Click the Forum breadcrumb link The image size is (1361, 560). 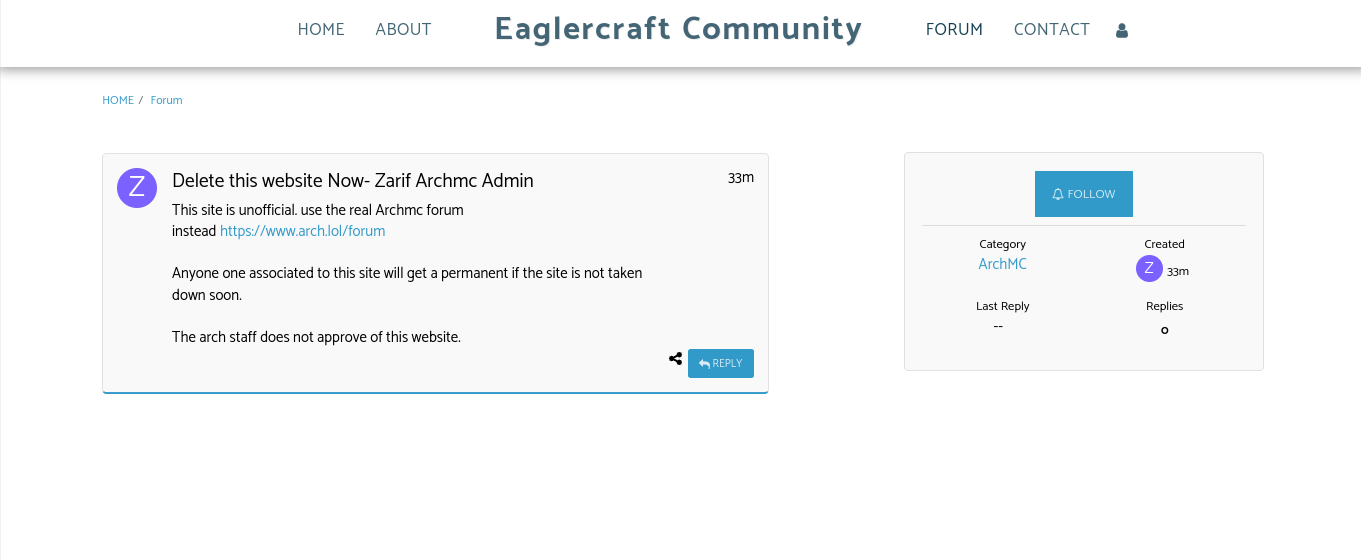(x=166, y=101)
